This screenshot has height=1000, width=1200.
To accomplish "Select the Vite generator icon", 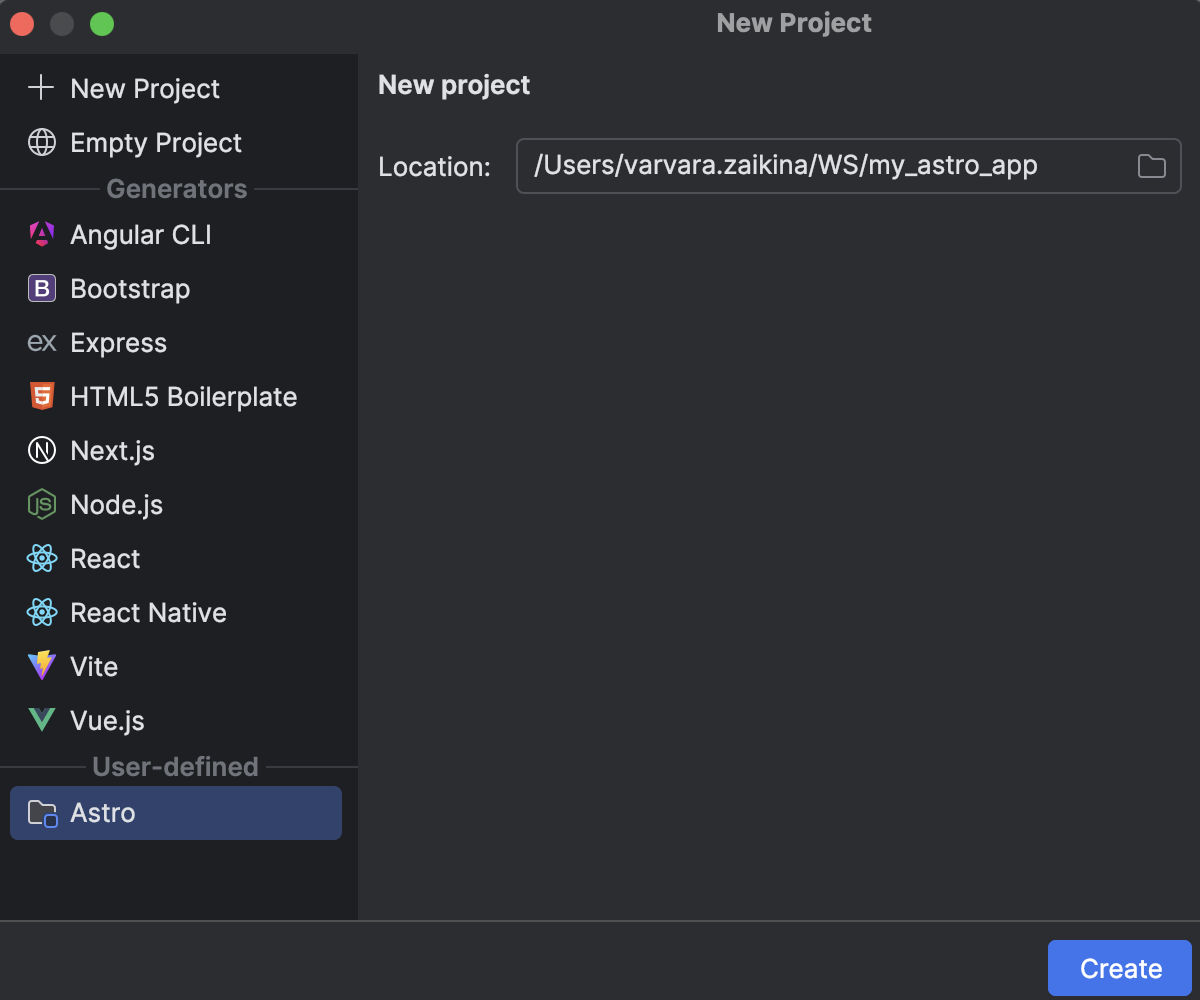I will coord(41,666).
